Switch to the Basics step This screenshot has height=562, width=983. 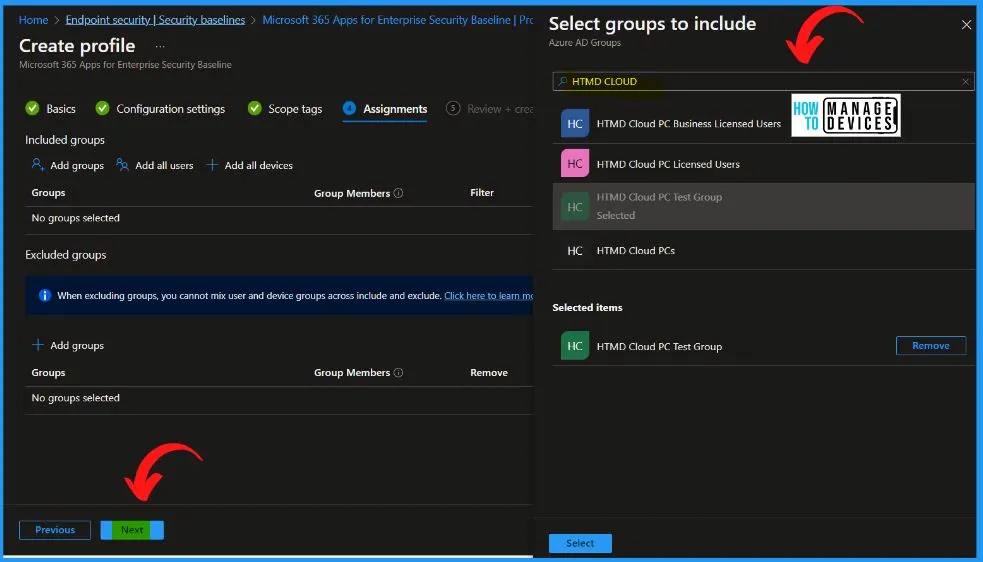(51, 109)
